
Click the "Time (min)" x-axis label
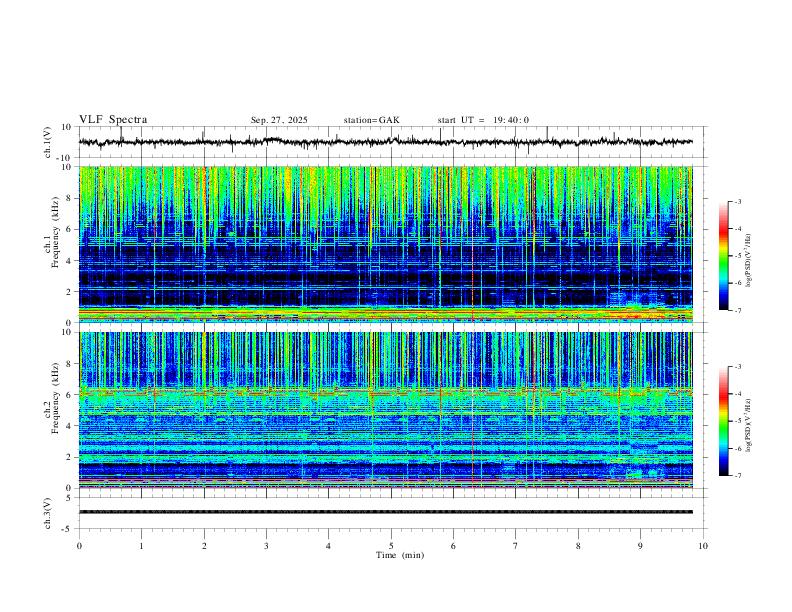[400, 555]
